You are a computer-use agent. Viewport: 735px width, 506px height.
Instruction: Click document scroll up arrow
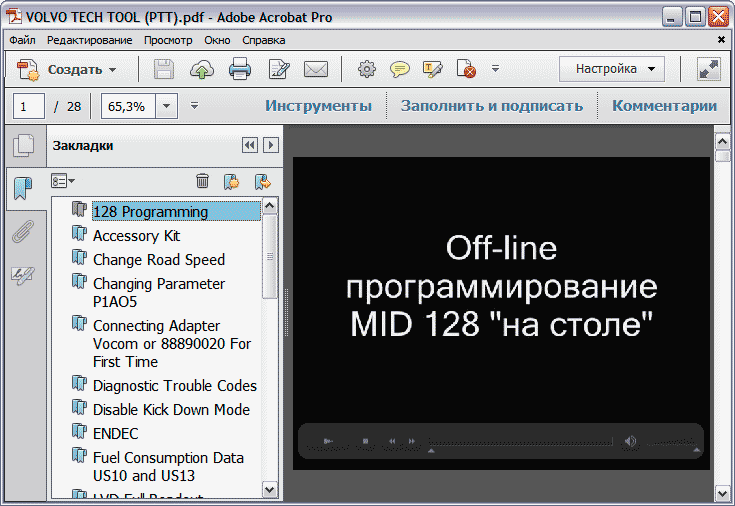[x=722, y=141]
